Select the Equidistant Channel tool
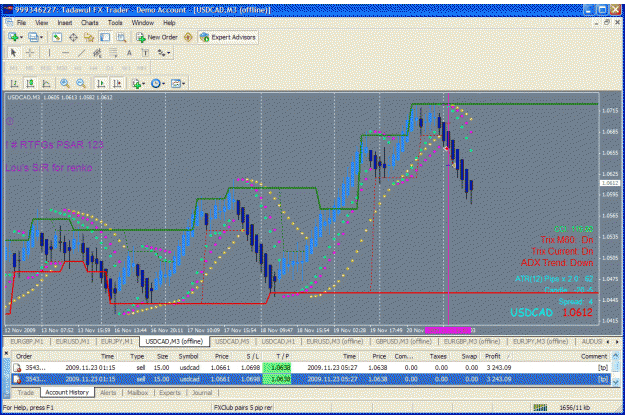The image size is (625, 415). 97,53
